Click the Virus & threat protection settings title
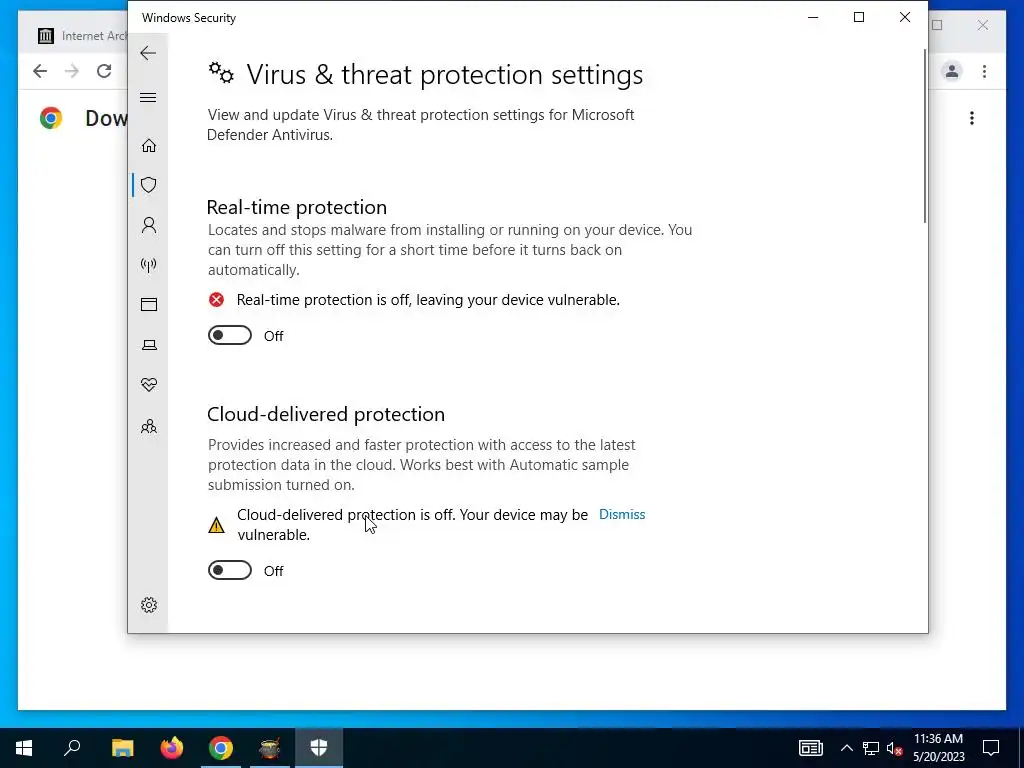 pos(445,74)
